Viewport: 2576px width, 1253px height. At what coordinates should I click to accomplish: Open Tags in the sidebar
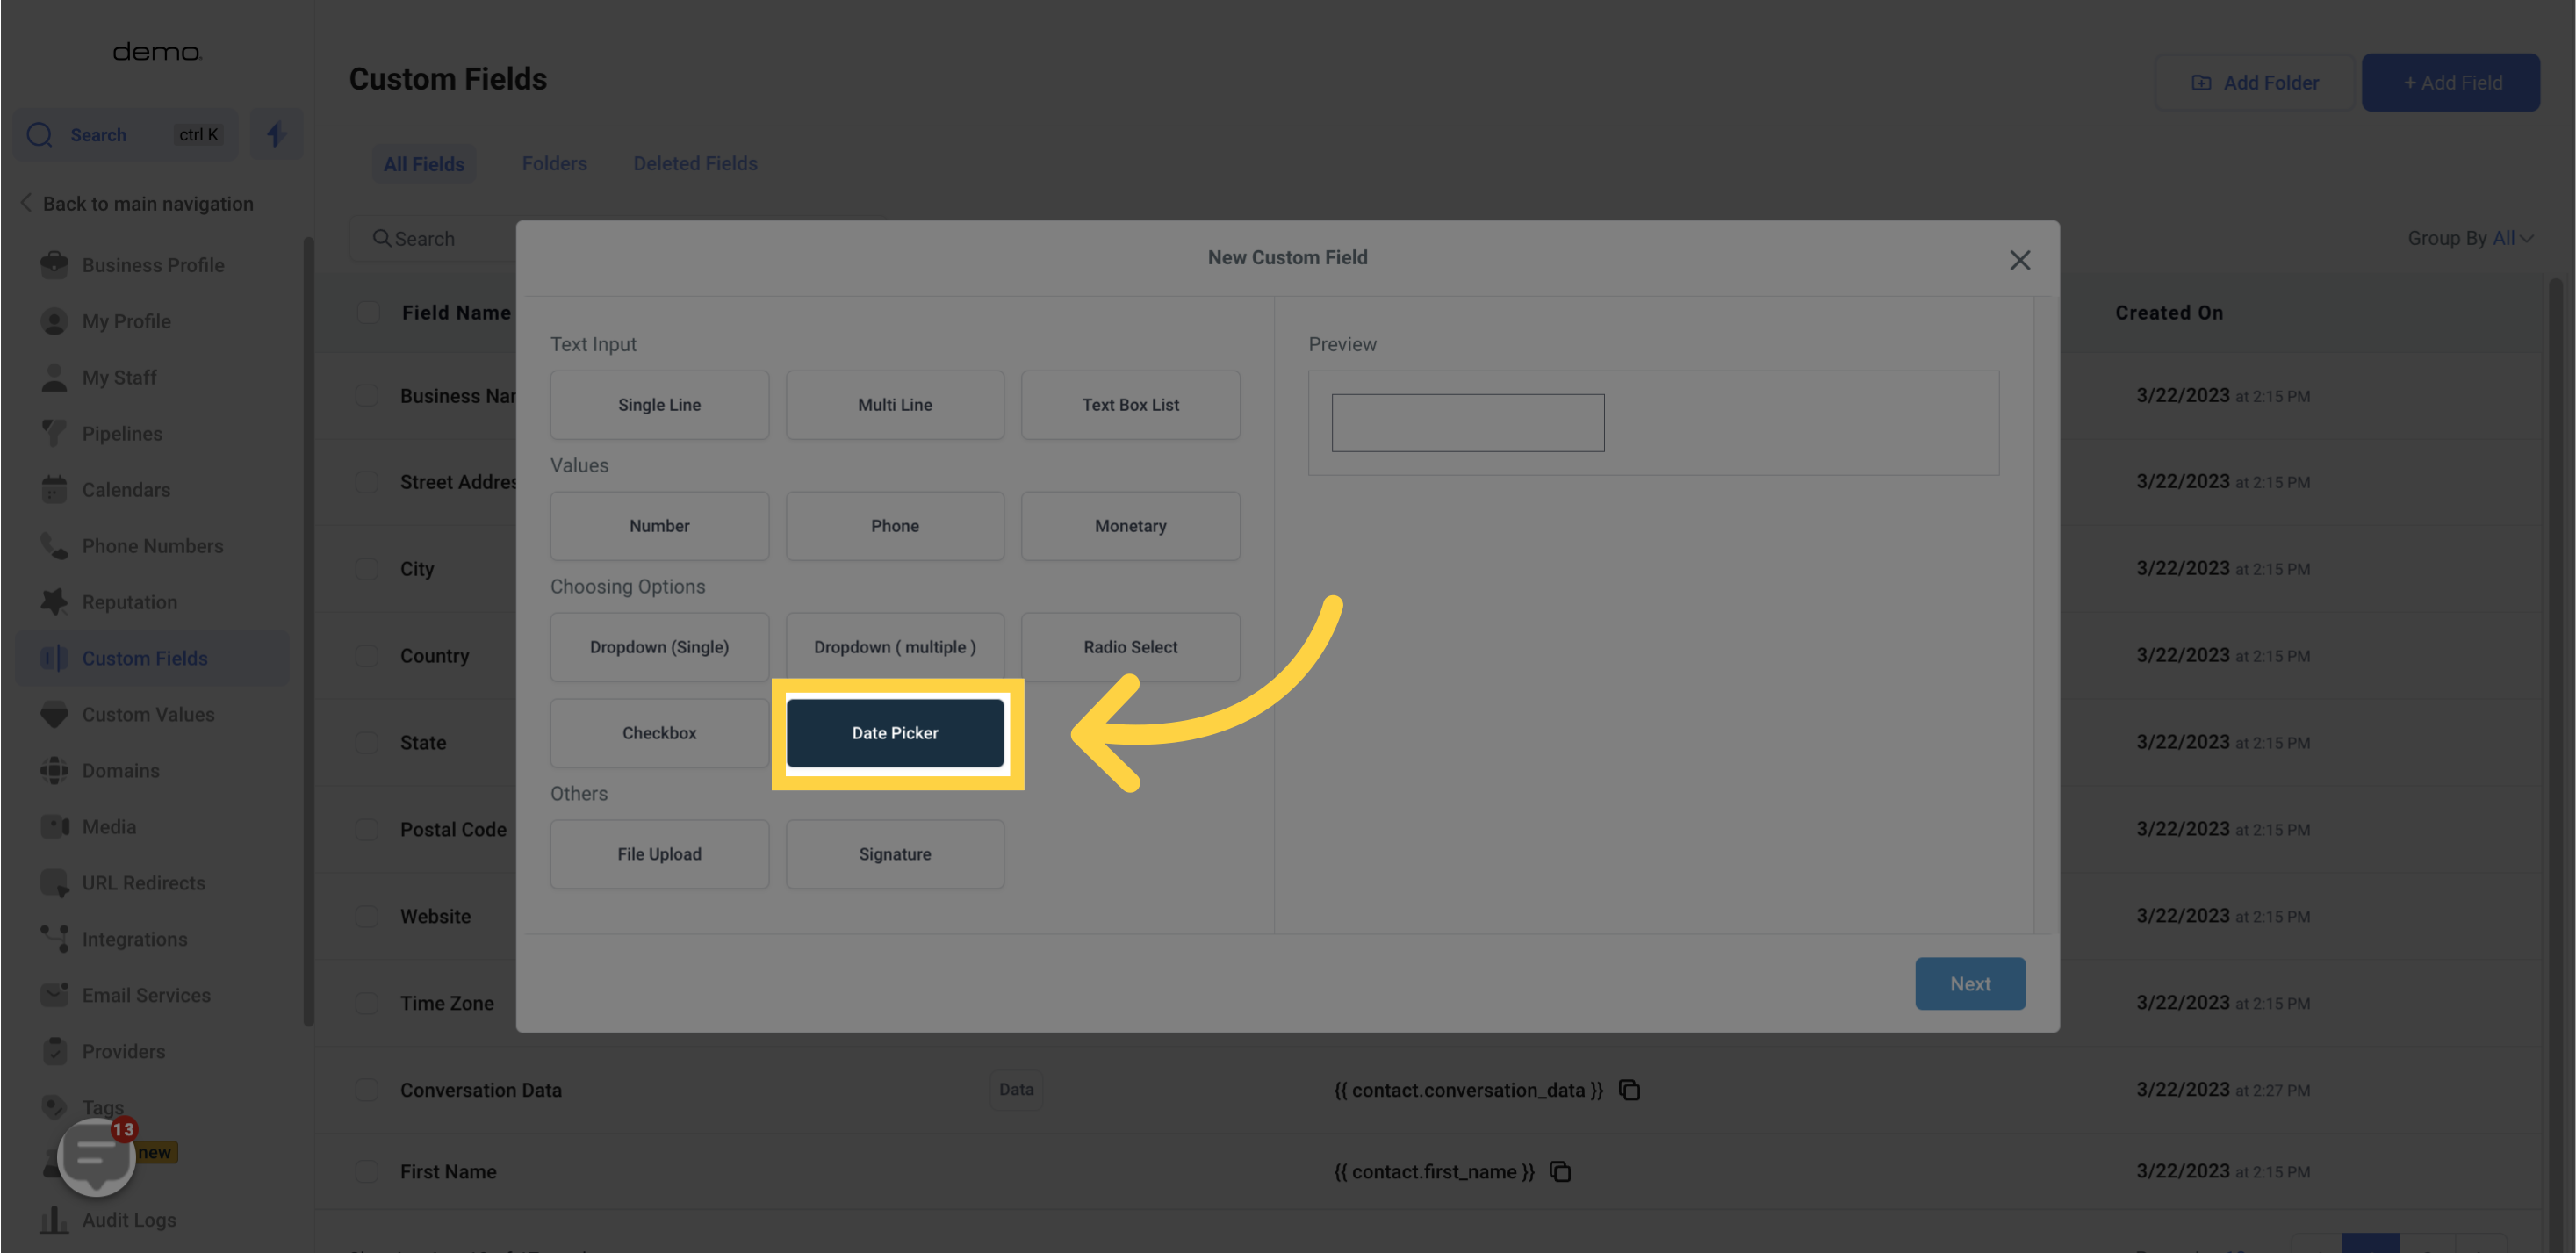[103, 1107]
